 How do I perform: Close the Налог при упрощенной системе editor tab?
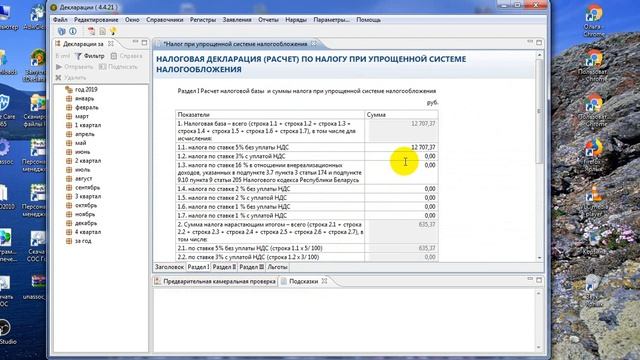coord(313,44)
